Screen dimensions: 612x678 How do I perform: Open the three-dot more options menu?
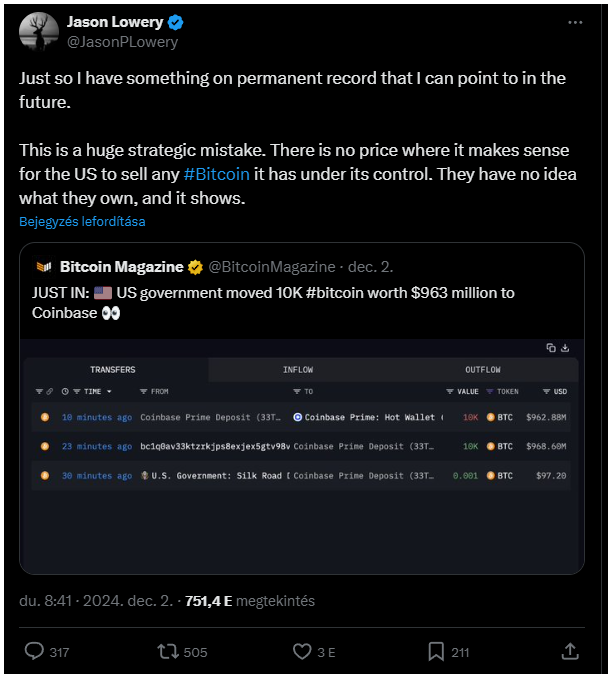point(573,22)
